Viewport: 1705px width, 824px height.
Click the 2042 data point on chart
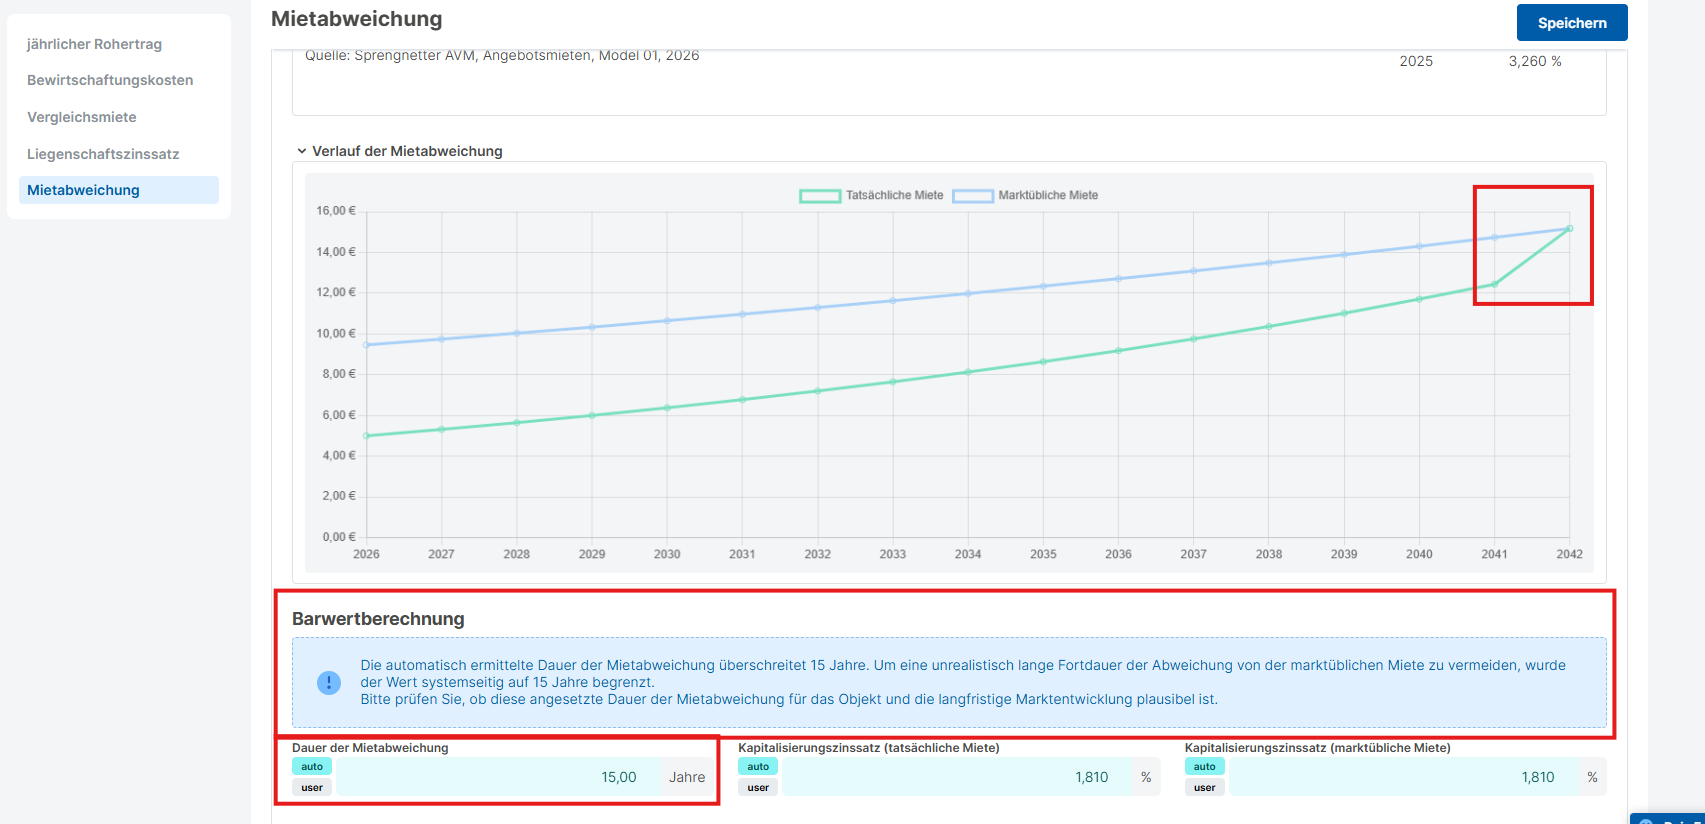pos(1569,229)
